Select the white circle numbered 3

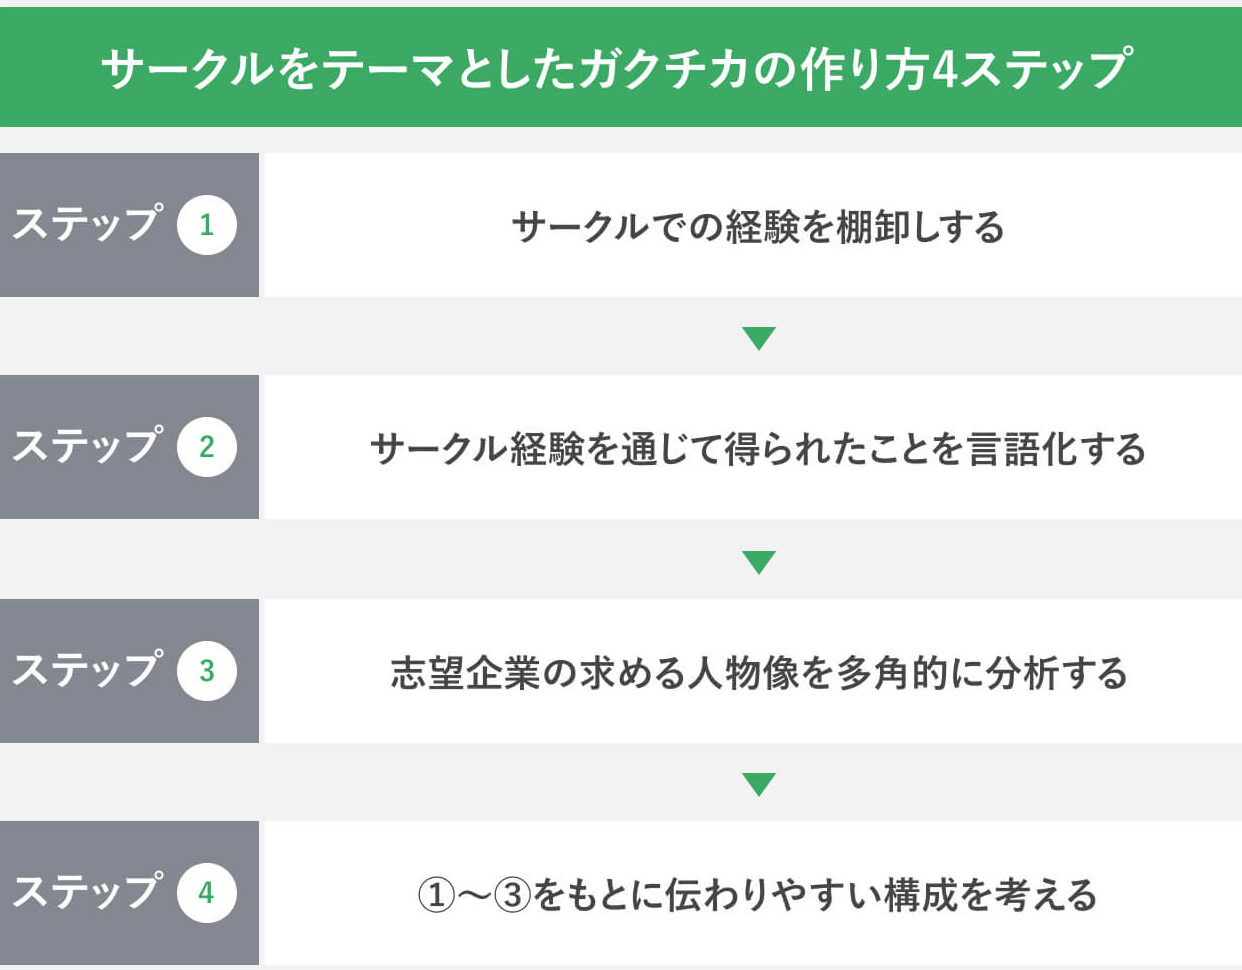pos(206,670)
